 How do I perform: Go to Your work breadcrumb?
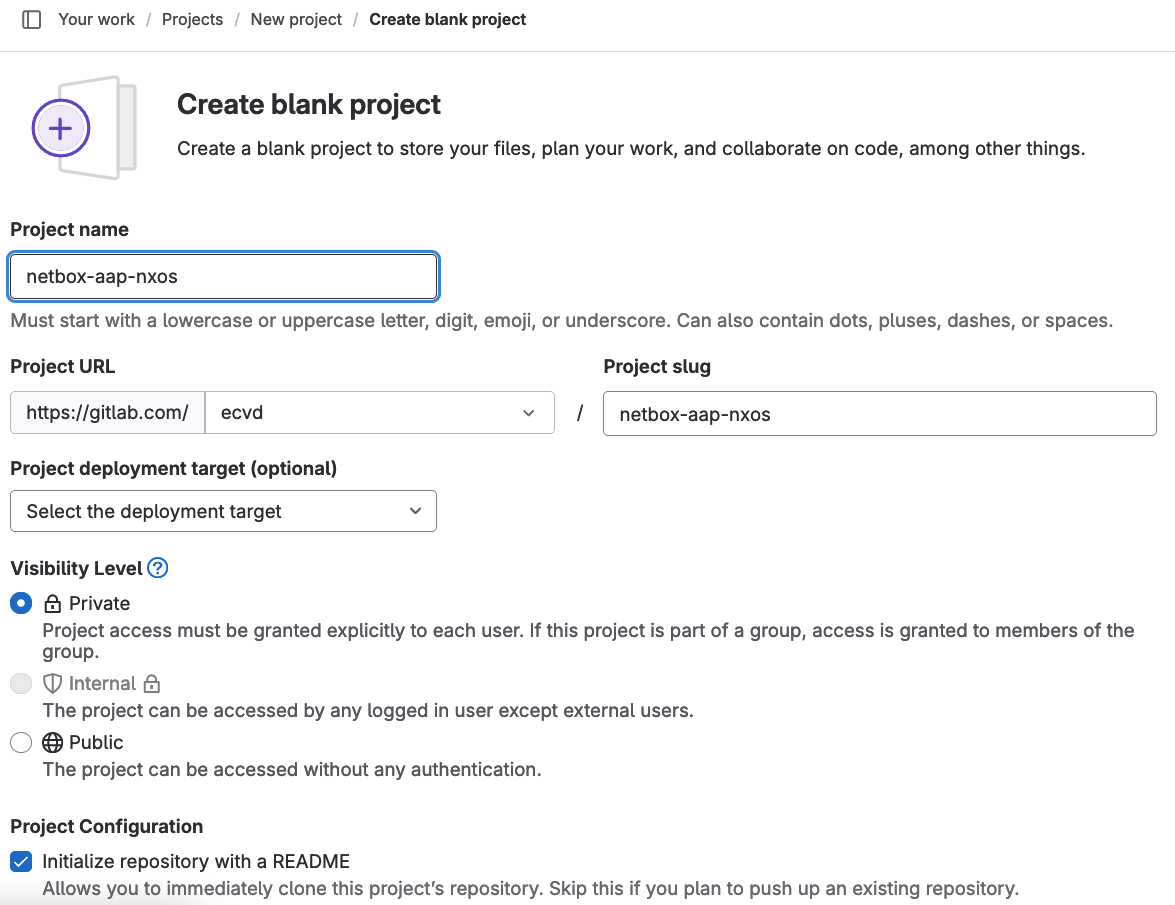97,19
